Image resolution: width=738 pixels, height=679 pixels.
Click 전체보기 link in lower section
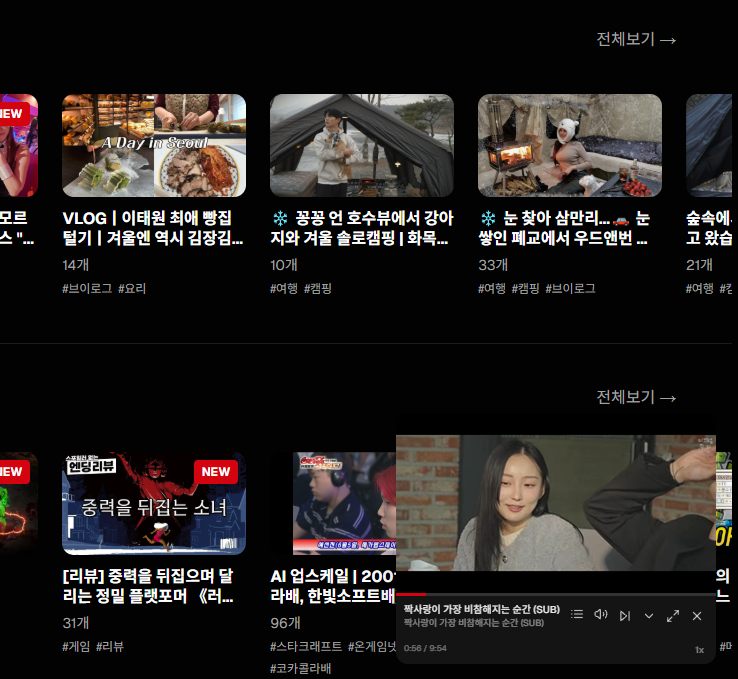pos(636,397)
